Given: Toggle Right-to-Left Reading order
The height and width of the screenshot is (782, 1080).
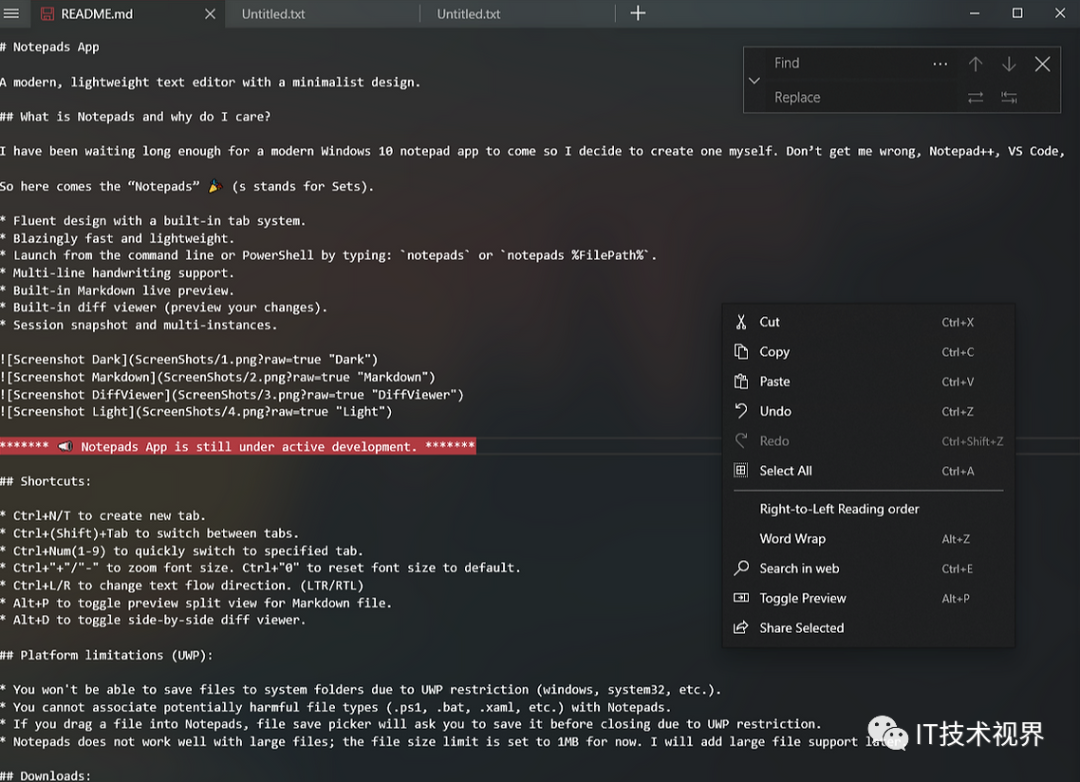Looking at the screenshot, I should [x=868, y=508].
